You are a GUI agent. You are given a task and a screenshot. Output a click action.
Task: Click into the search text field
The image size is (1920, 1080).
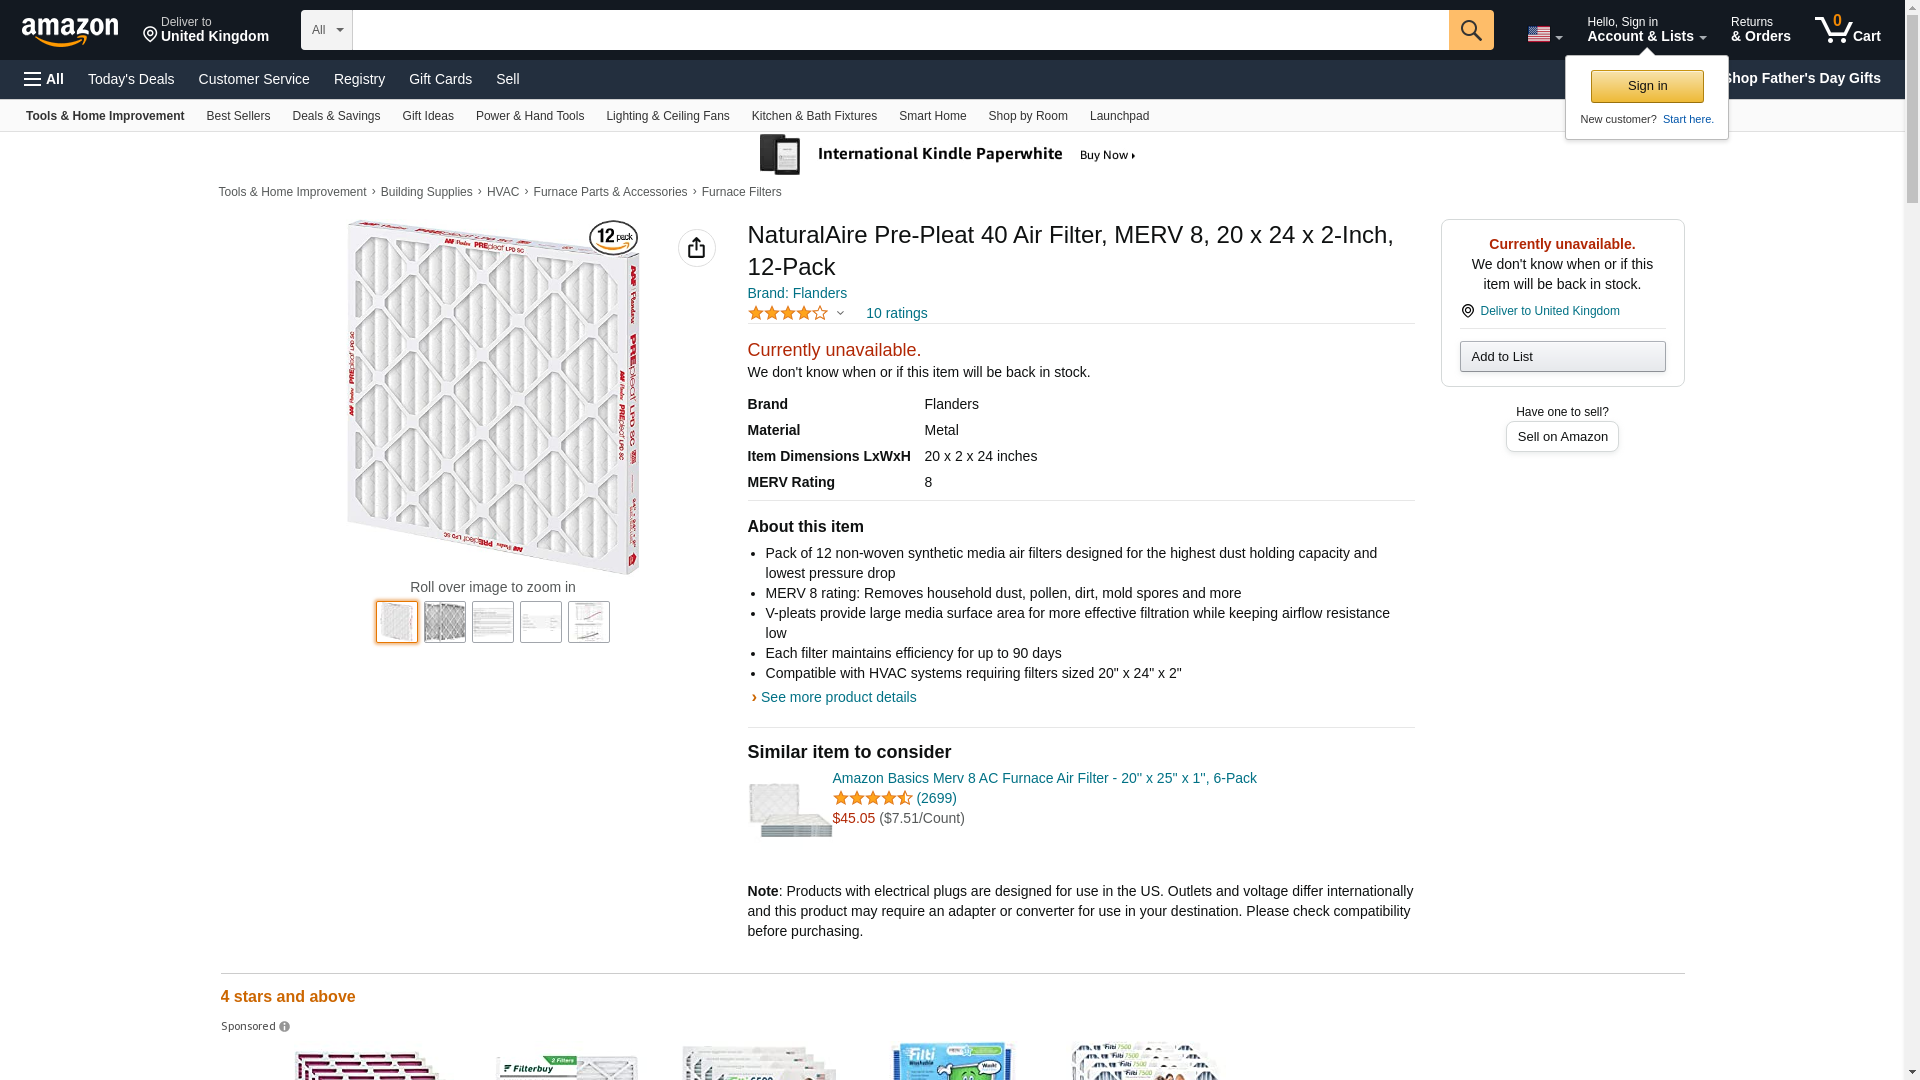900,30
